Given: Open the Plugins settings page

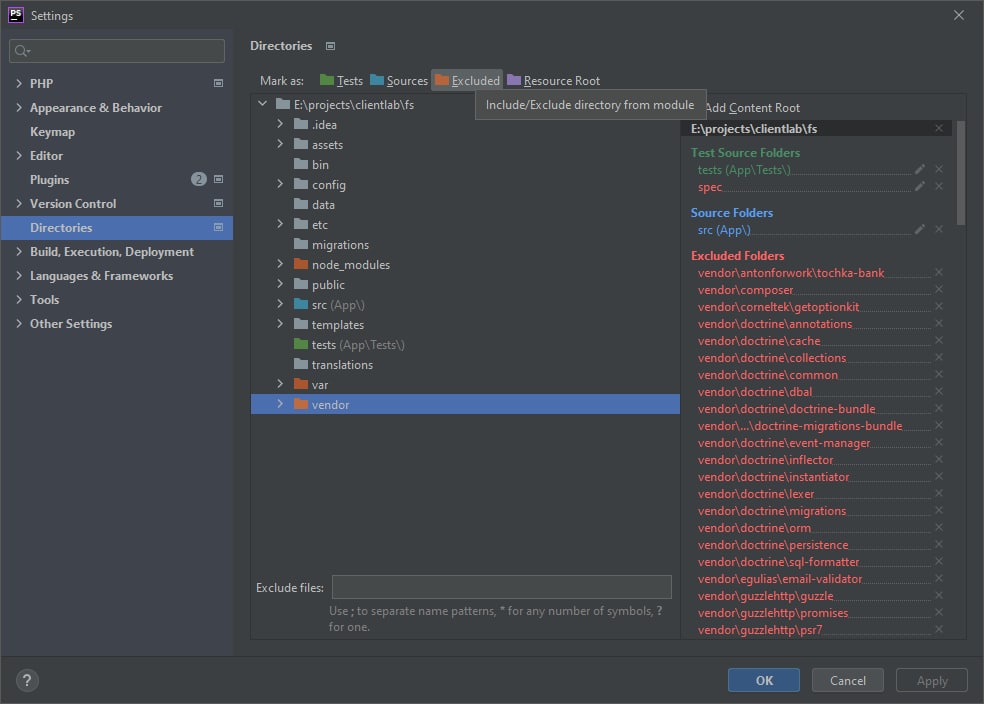Looking at the screenshot, I should tap(50, 180).
